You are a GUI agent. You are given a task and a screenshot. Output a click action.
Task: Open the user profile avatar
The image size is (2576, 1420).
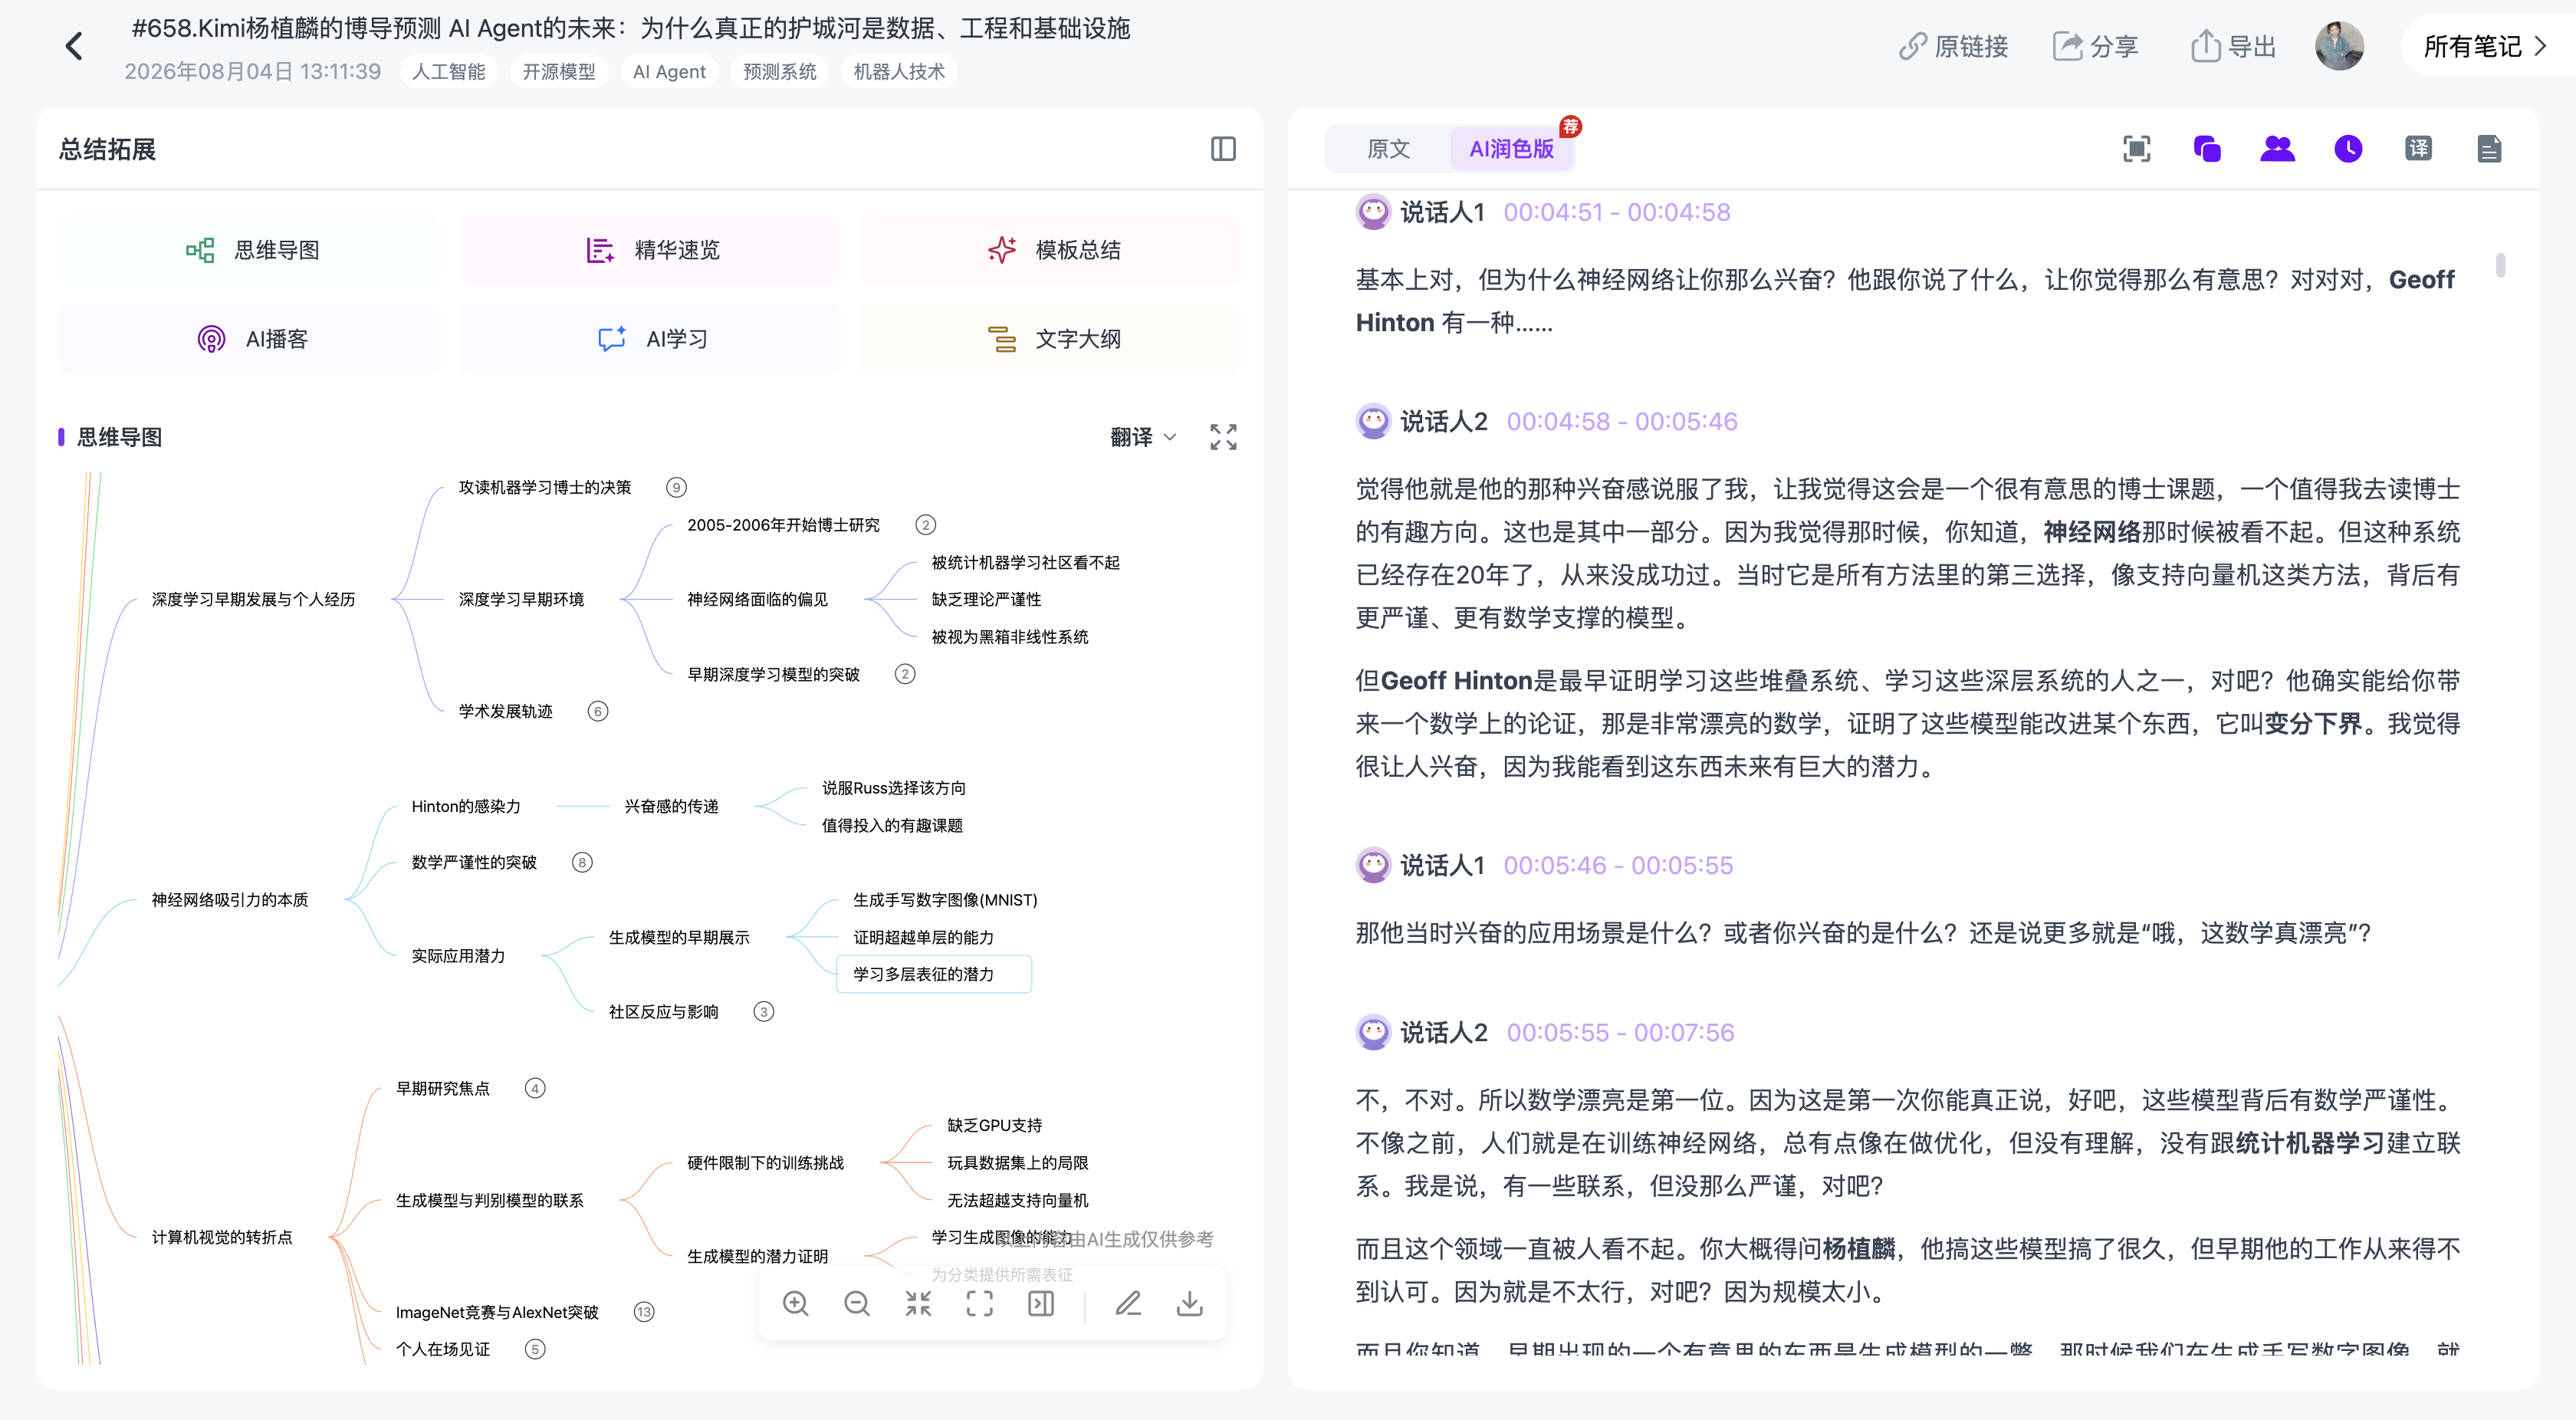click(2339, 46)
